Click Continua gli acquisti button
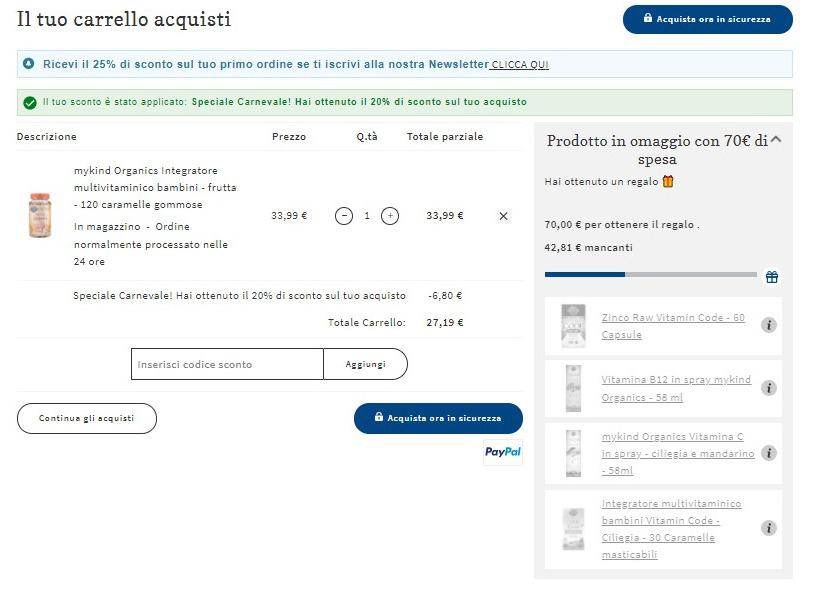 [87, 418]
